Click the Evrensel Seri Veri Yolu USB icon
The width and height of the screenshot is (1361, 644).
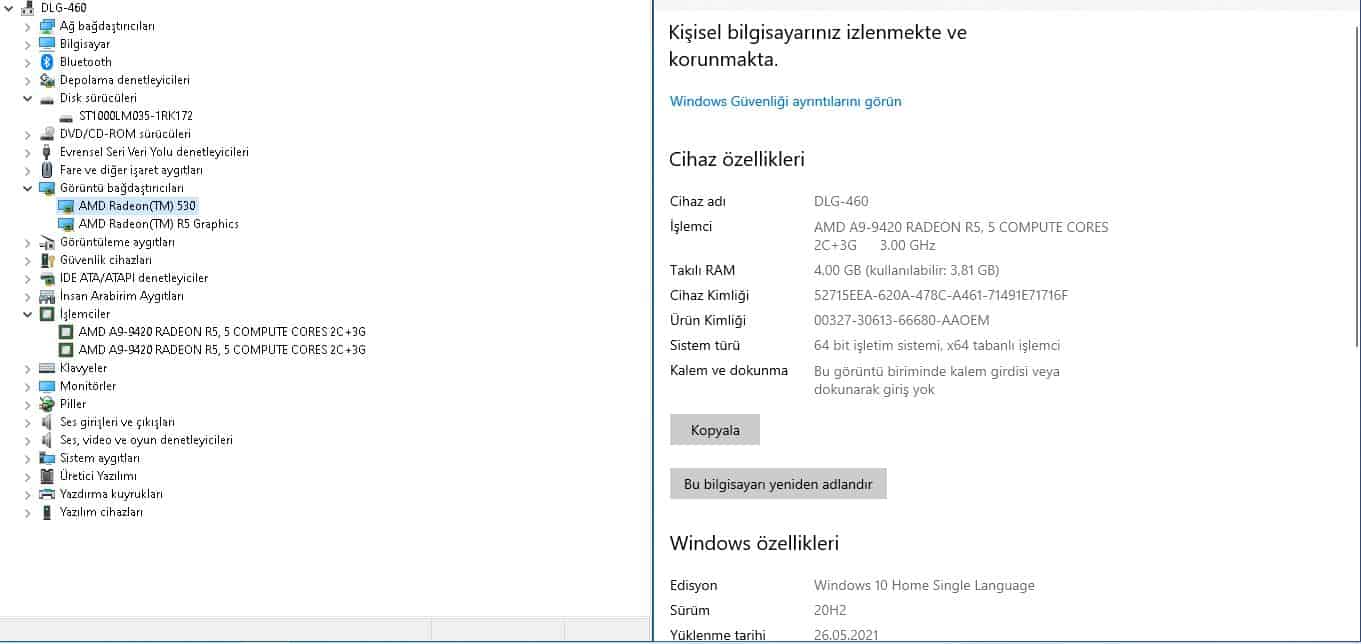tap(46, 152)
